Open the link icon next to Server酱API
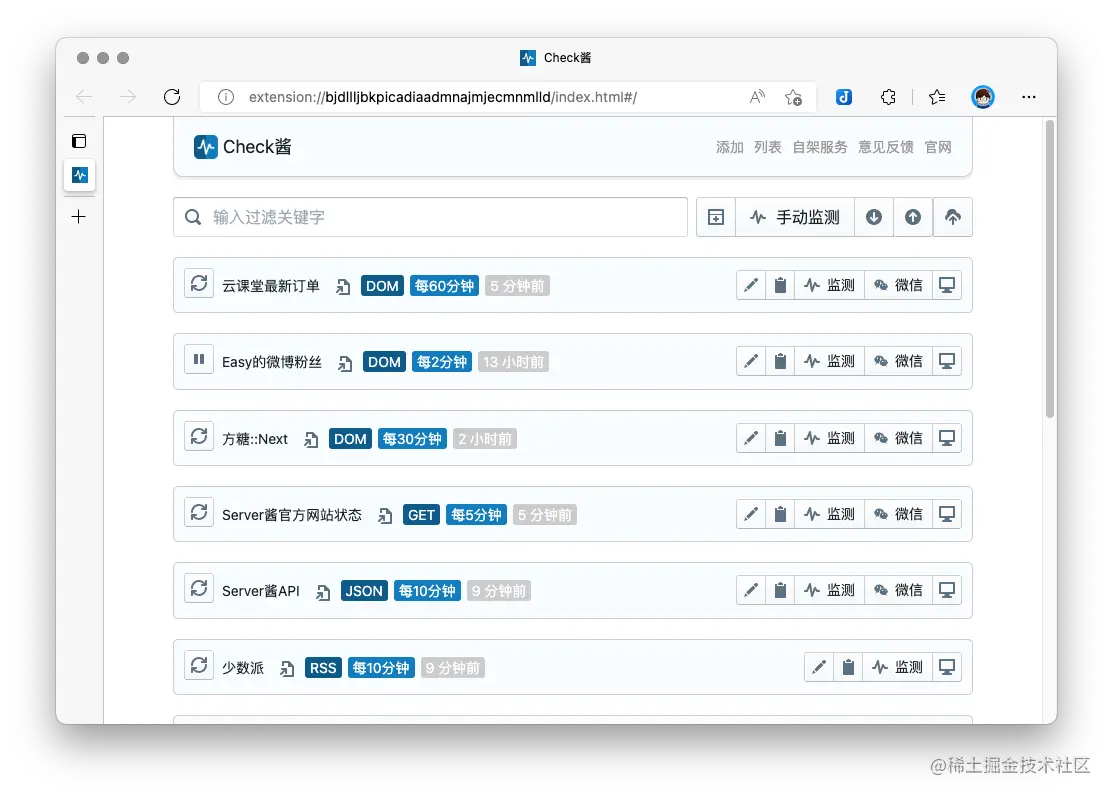The width and height of the screenshot is (1113, 798). [x=323, y=592]
